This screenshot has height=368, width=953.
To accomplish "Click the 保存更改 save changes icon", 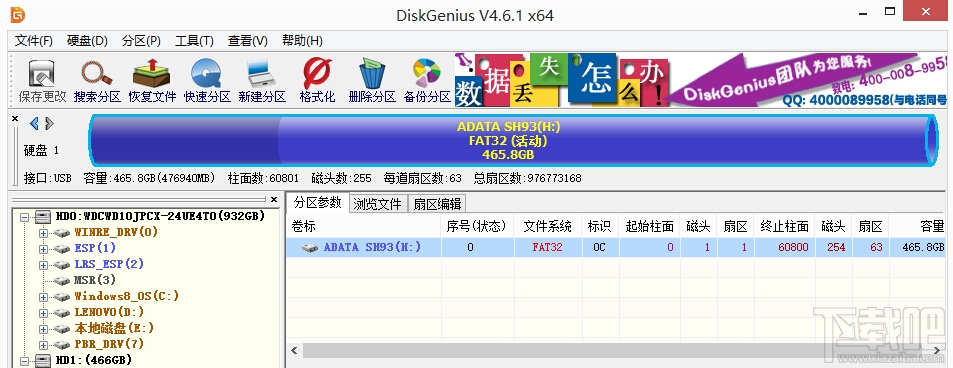I will [42, 81].
